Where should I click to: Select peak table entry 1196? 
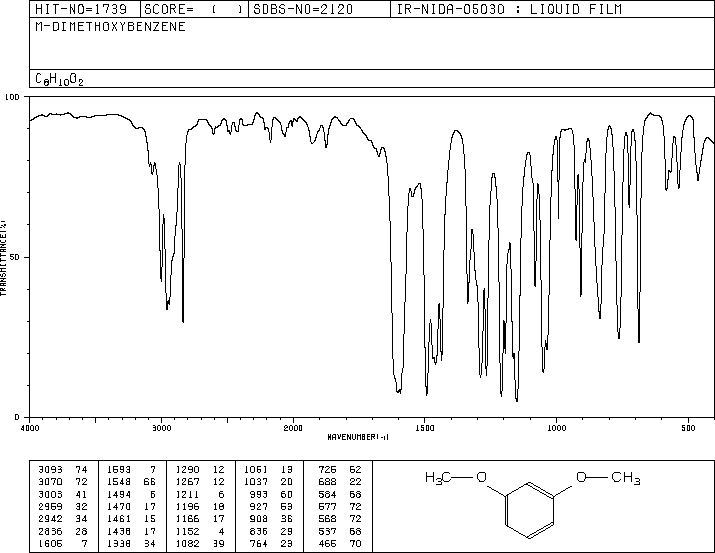[x=187, y=506]
